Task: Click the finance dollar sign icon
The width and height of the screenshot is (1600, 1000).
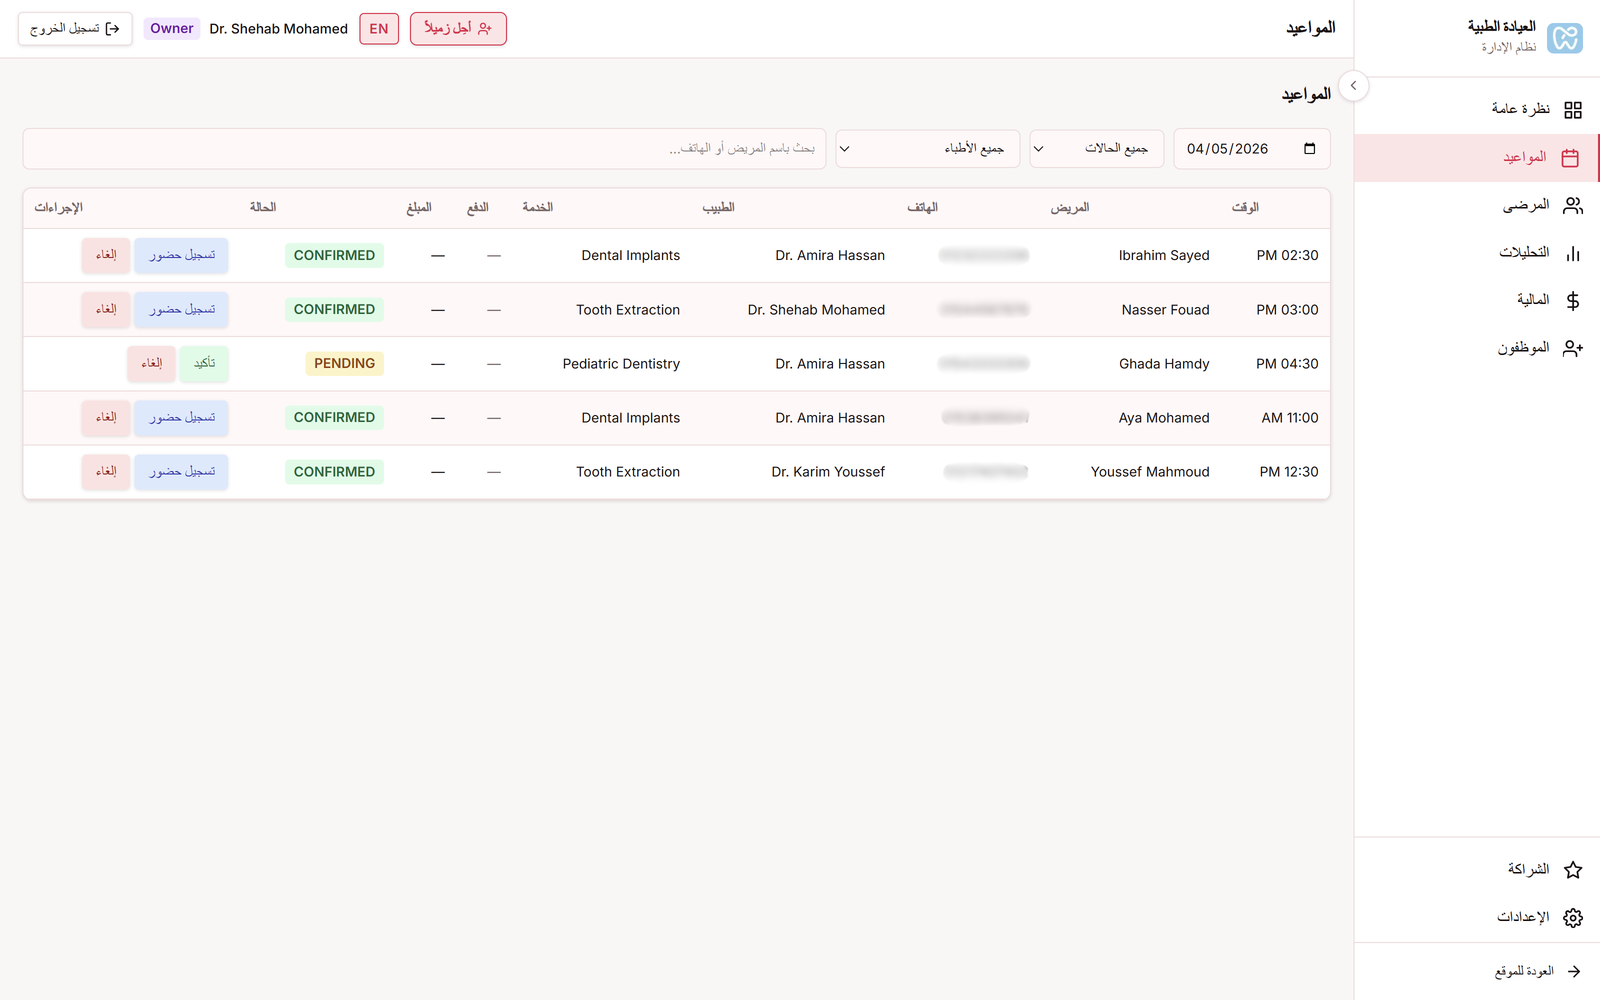Action: 1572,301
